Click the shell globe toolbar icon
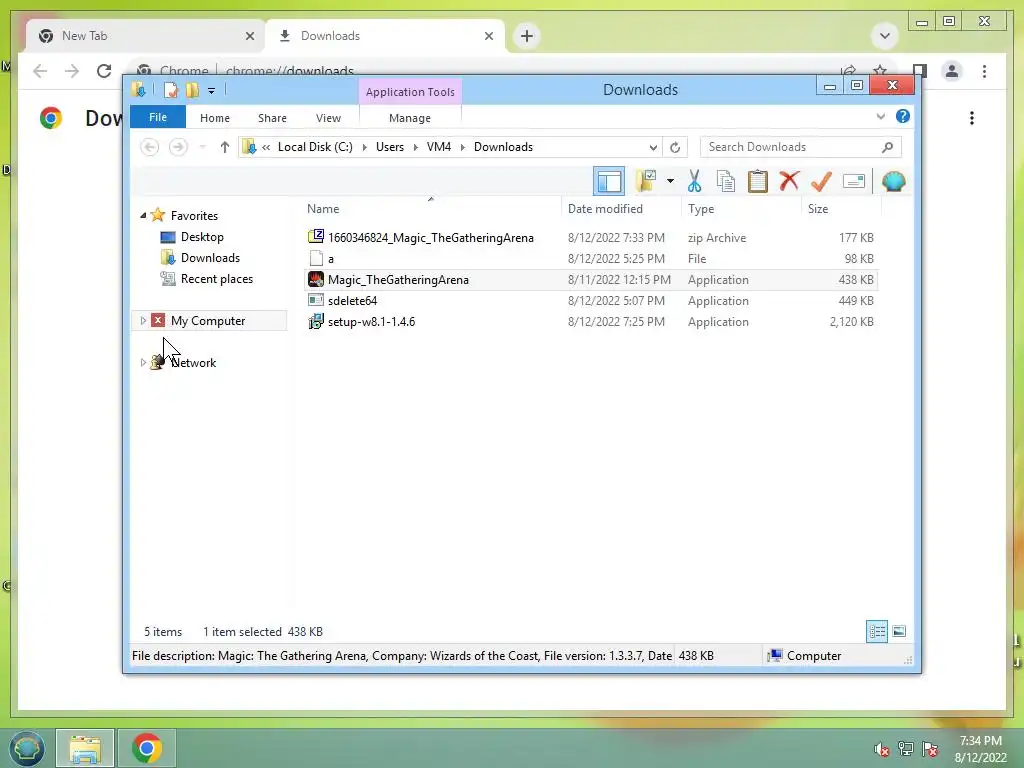 pyautogui.click(x=893, y=181)
